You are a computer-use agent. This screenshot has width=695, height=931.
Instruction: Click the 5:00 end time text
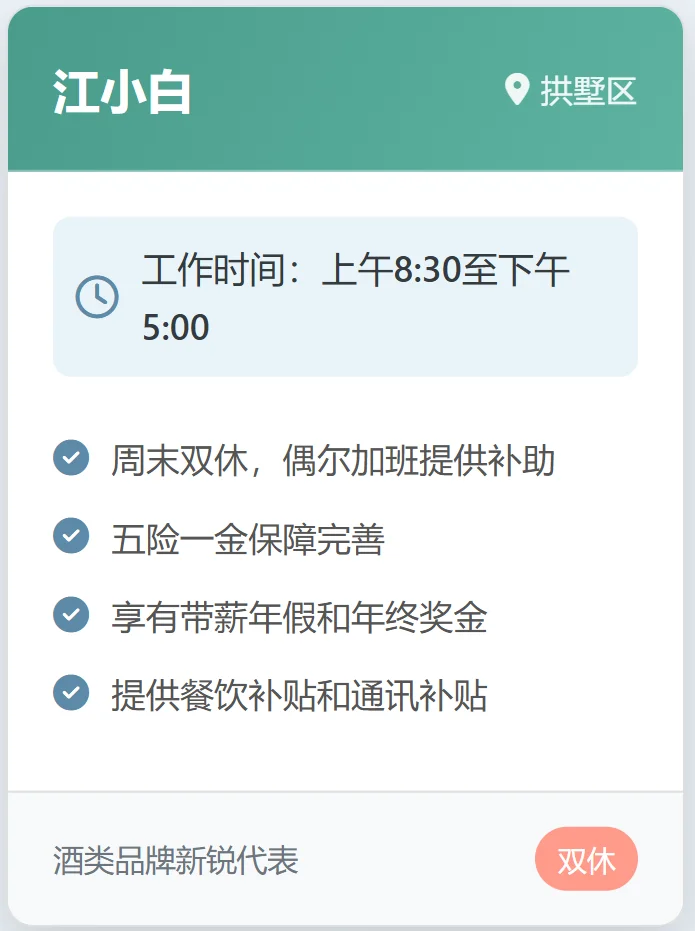(x=176, y=327)
